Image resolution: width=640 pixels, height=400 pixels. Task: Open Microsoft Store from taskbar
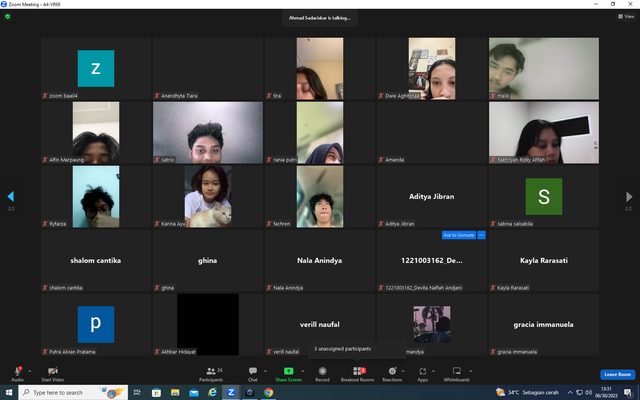point(156,392)
